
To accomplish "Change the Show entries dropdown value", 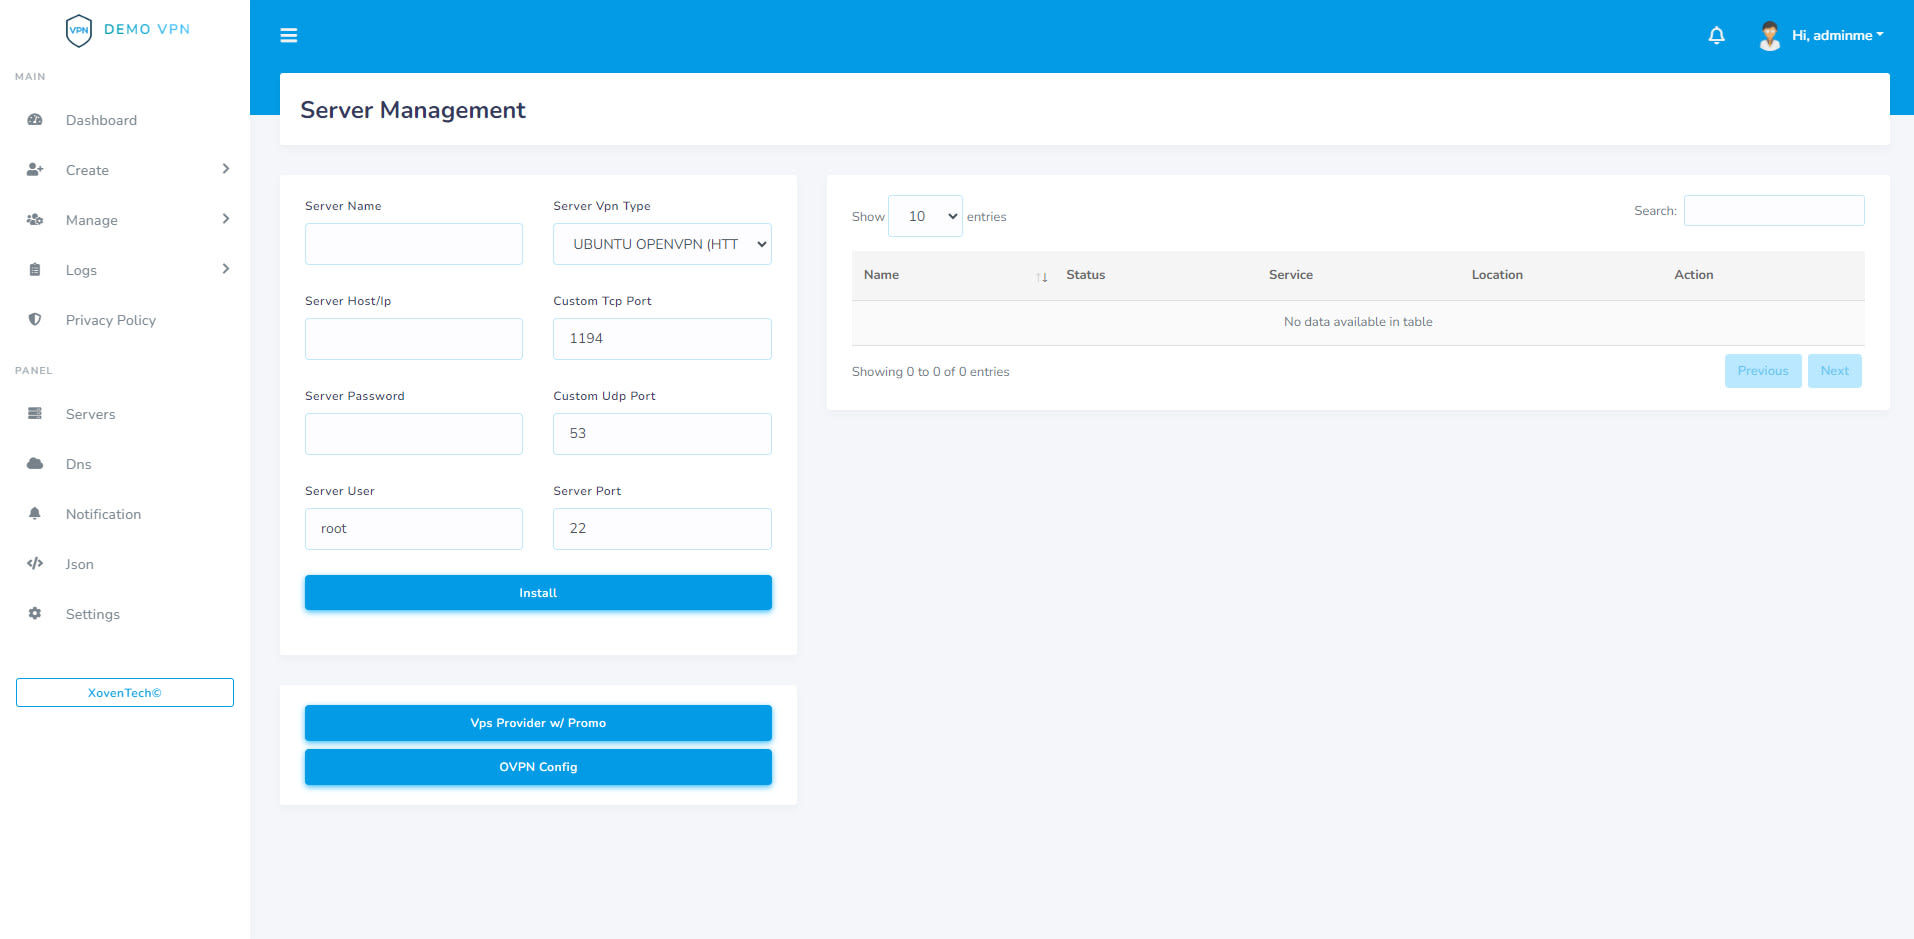I will [924, 215].
